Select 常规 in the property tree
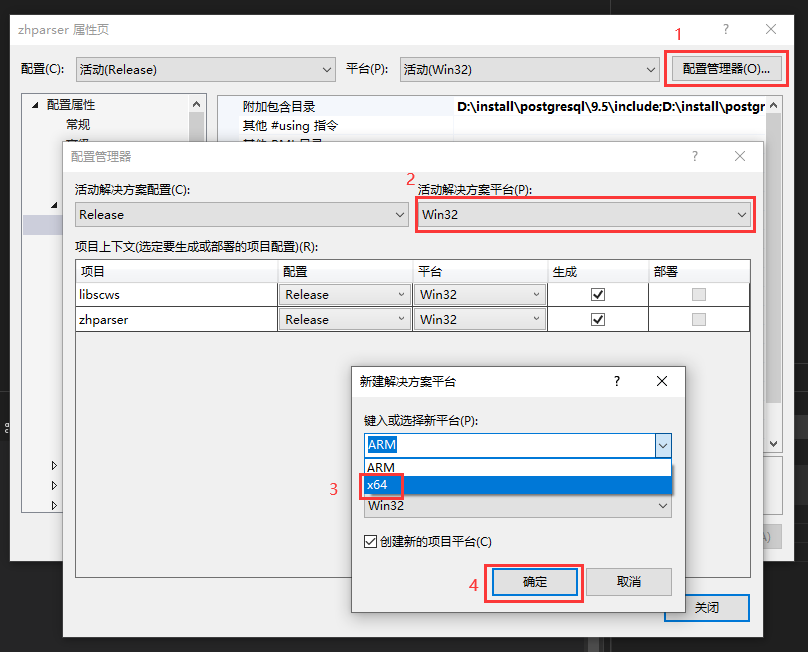 pos(78,124)
